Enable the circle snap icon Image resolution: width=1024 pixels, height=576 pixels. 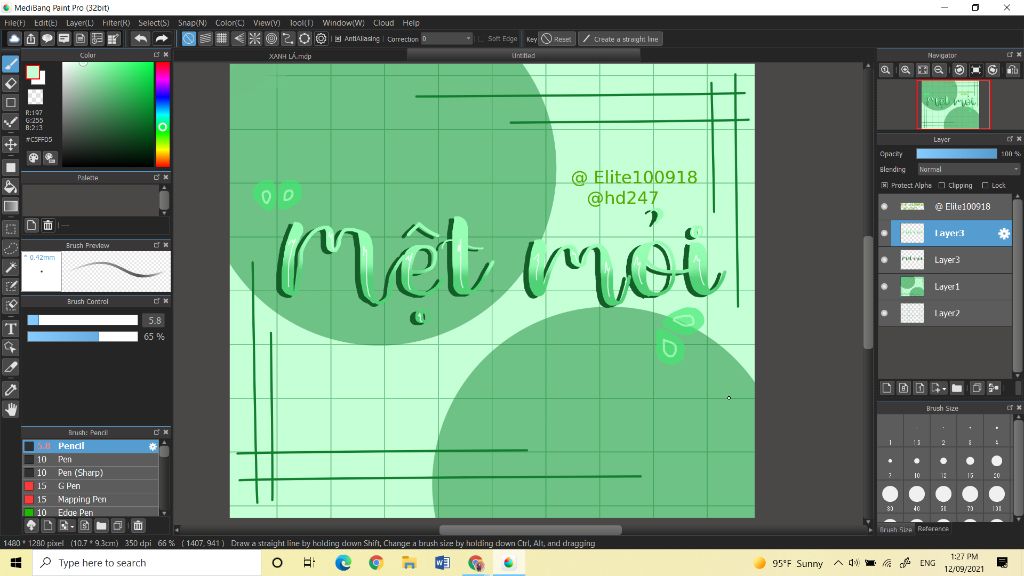click(x=272, y=39)
